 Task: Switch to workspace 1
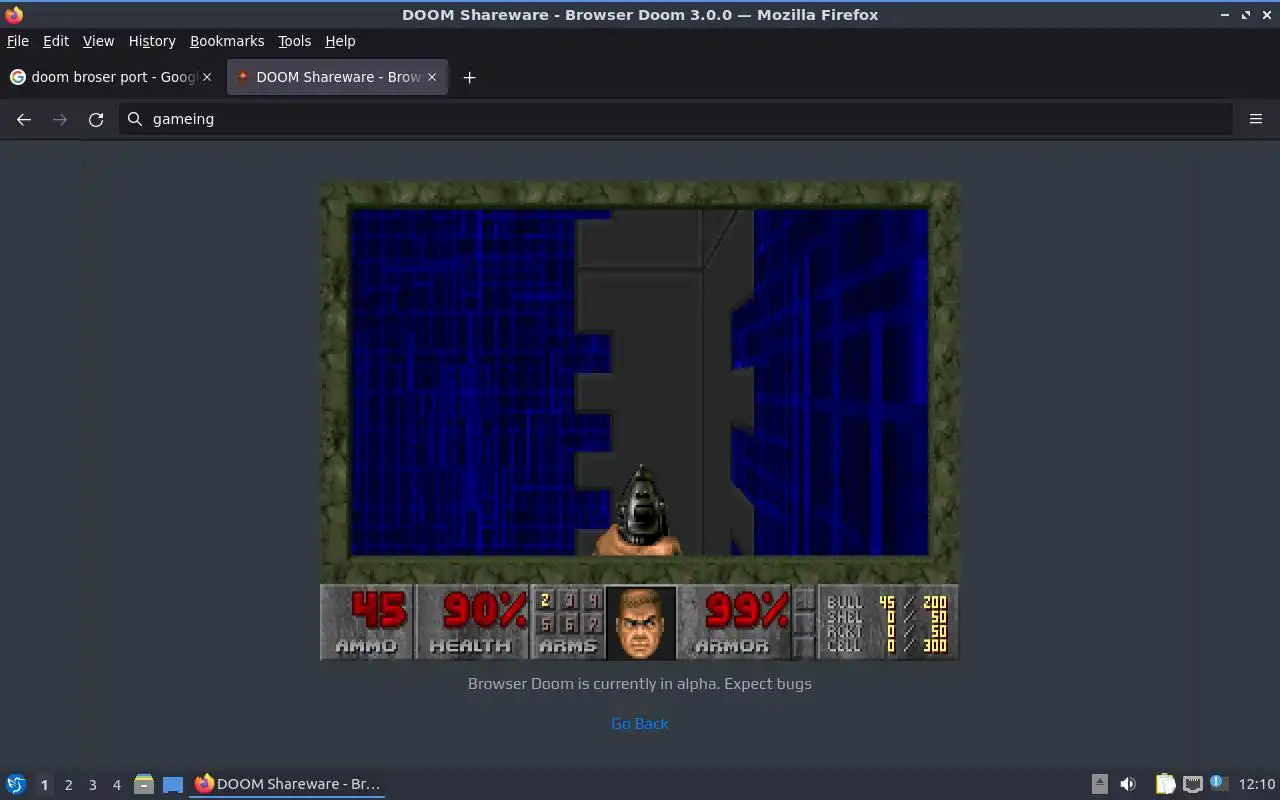click(x=44, y=785)
